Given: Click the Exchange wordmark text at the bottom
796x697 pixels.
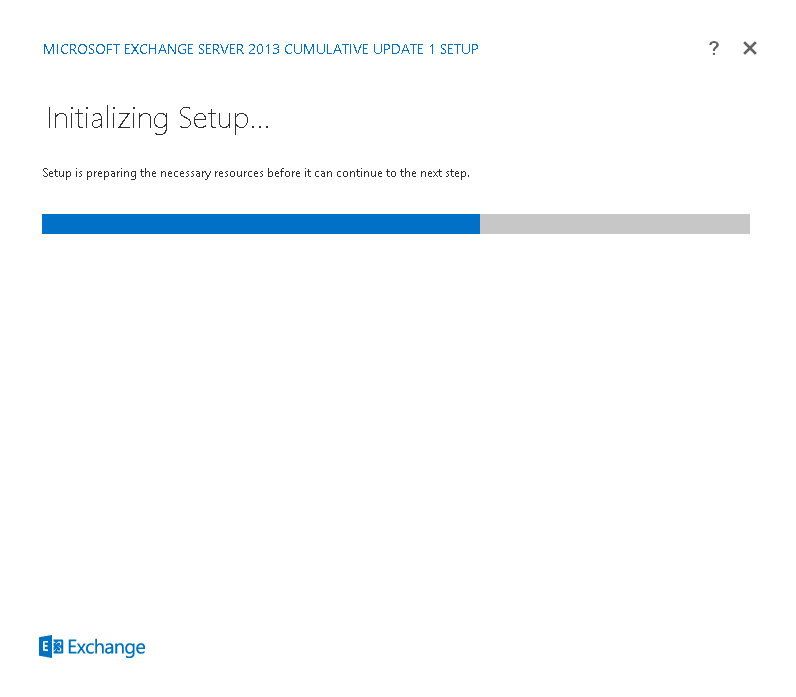Looking at the screenshot, I should tap(107, 647).
